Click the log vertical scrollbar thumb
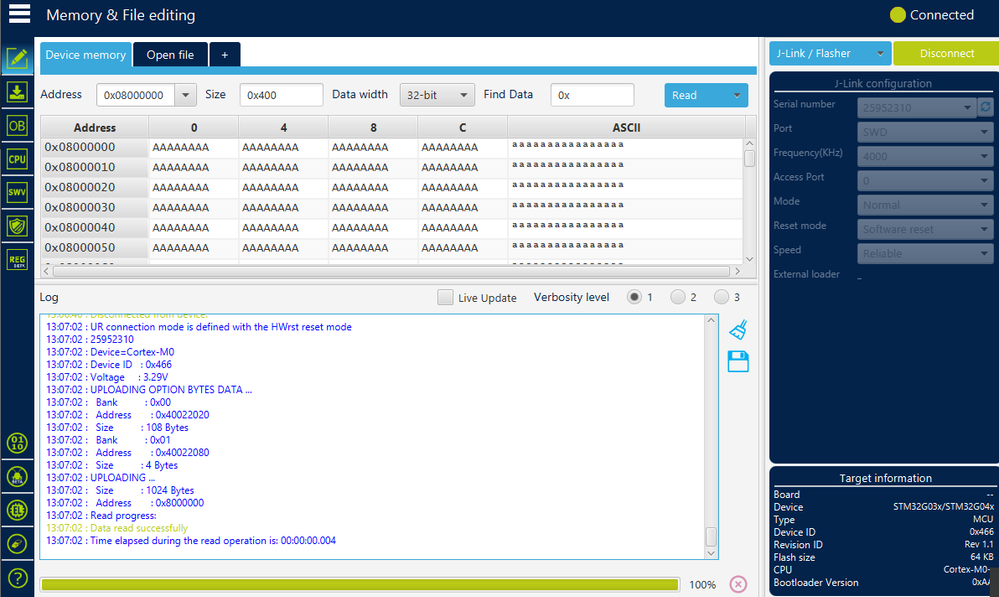Screen dimensions: 999x597 pyautogui.click(x=711, y=536)
